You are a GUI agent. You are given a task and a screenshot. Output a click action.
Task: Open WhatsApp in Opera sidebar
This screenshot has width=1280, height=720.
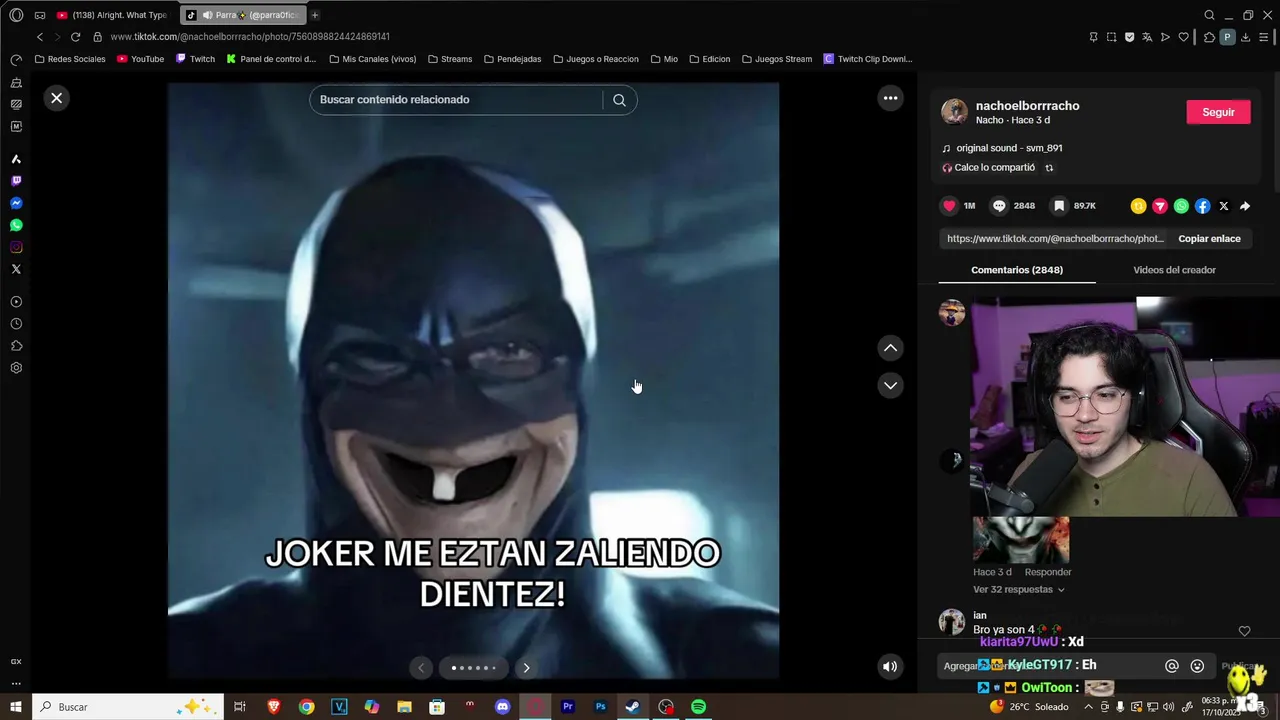point(16,226)
